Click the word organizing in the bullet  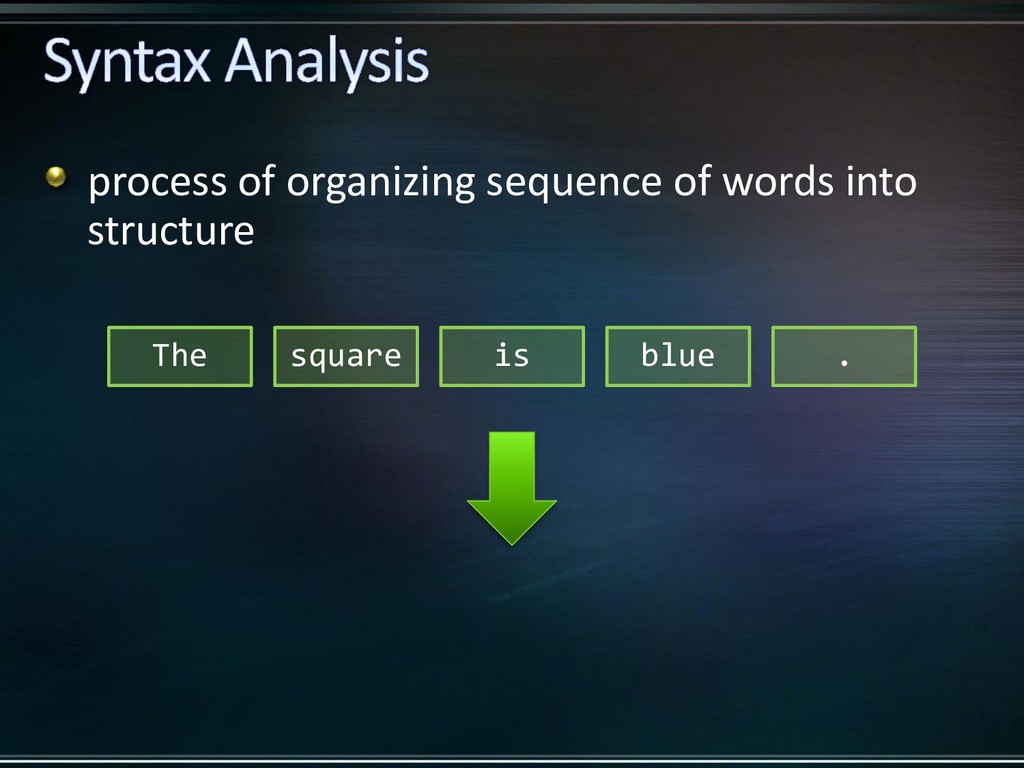coord(380,184)
